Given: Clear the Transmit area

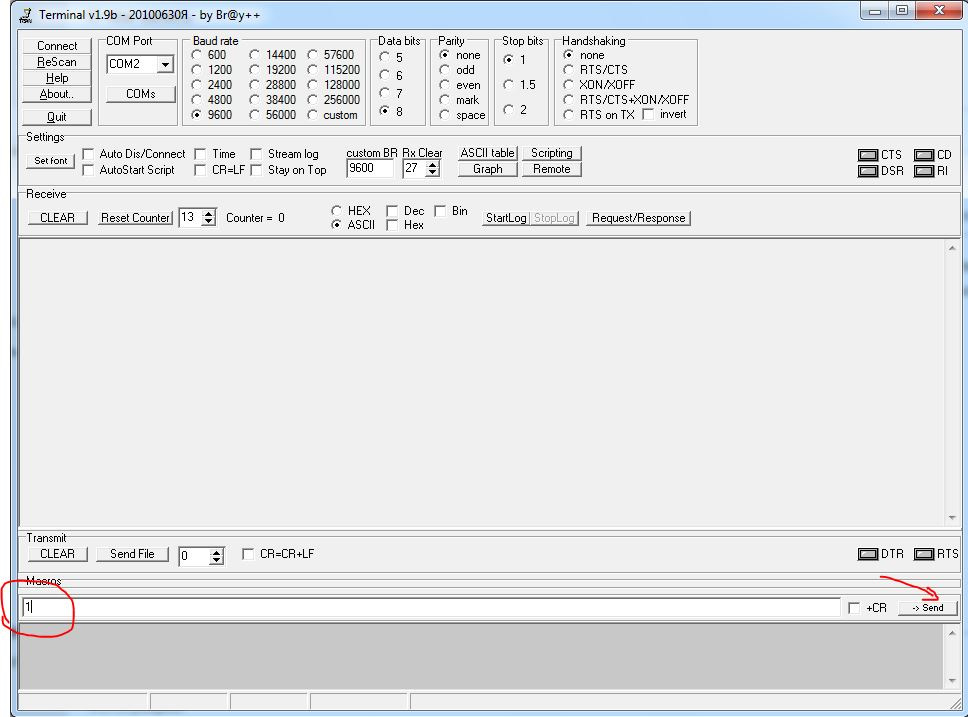Looking at the screenshot, I should pos(57,554).
